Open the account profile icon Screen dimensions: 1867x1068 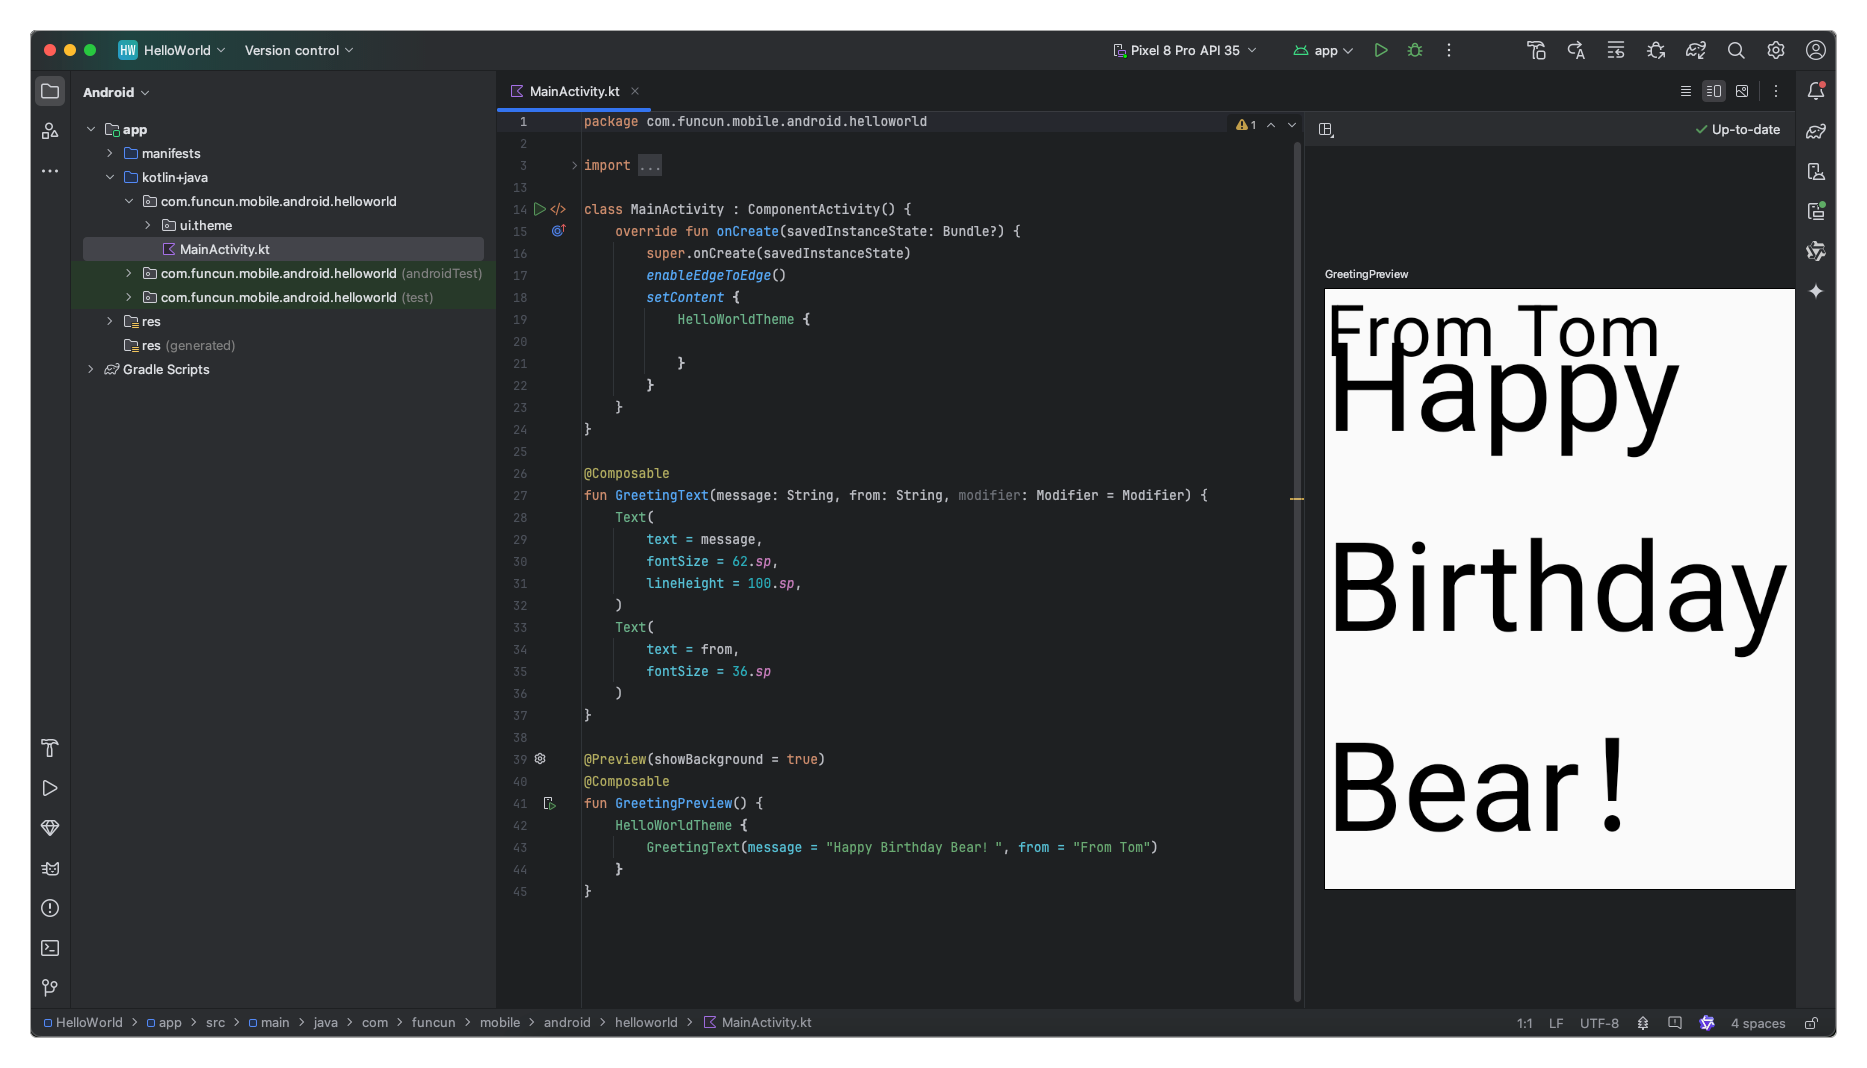(1816, 50)
